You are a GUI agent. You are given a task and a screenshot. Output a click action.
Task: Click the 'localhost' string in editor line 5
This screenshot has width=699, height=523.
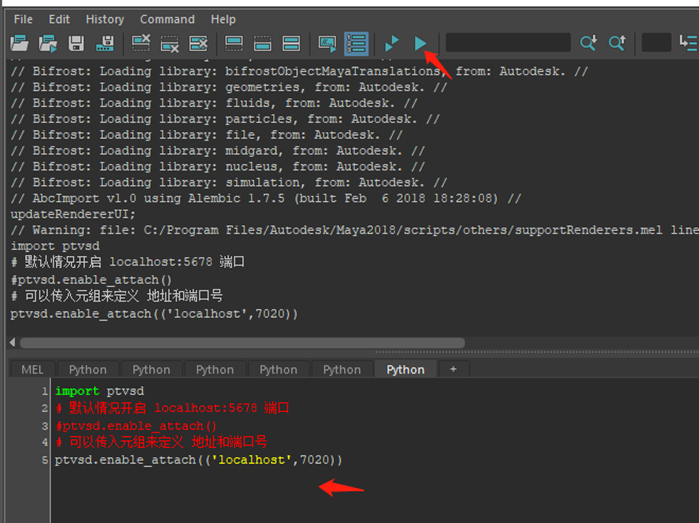pyautogui.click(x=251, y=460)
